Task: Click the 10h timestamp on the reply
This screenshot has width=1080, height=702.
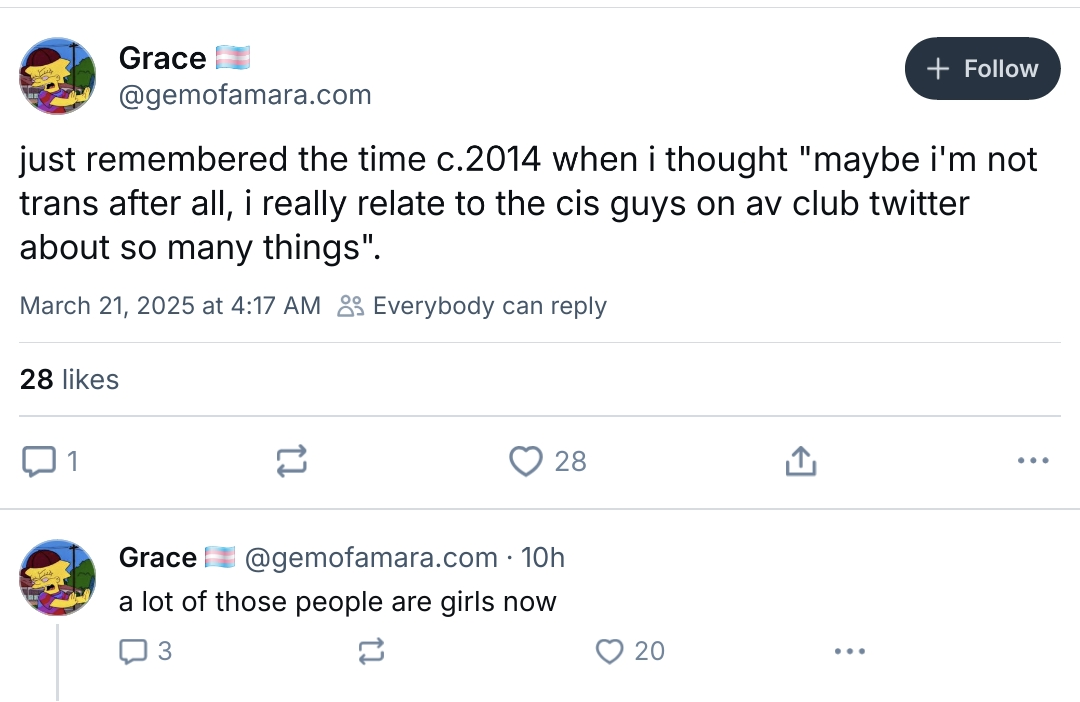Action: [x=543, y=558]
